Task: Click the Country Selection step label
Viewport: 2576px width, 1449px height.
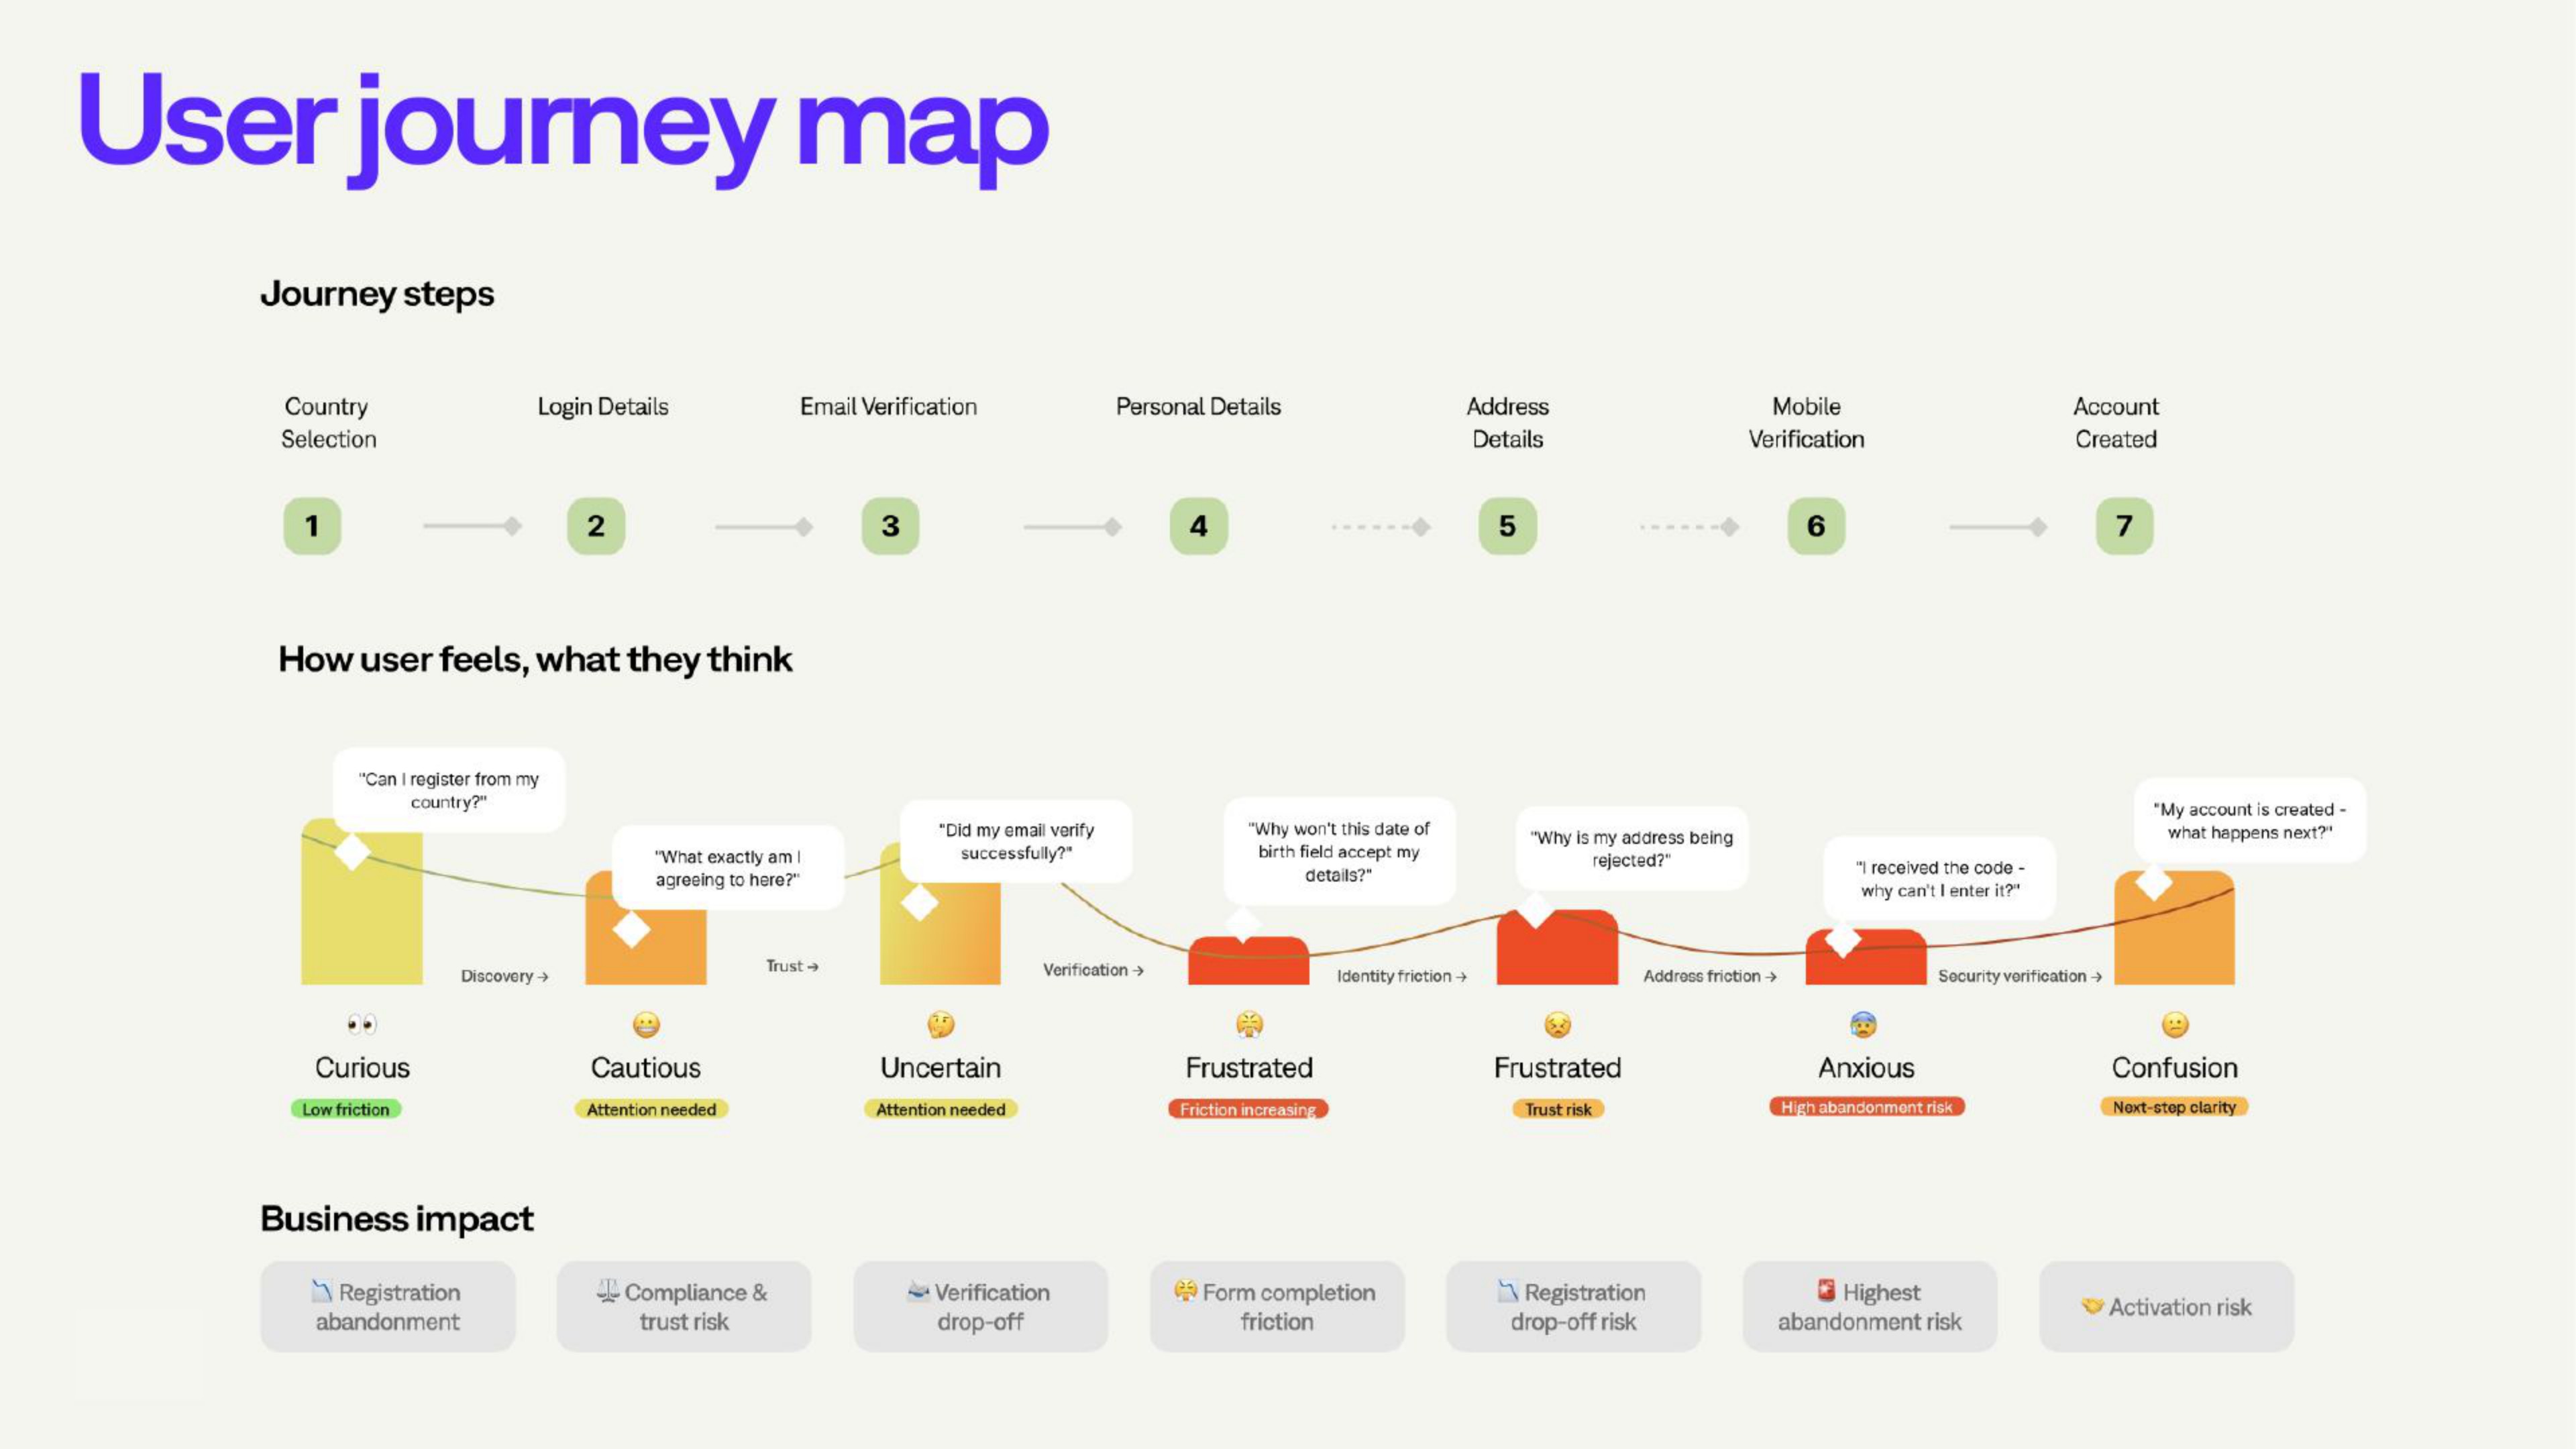Action: pyautogui.click(x=328, y=423)
